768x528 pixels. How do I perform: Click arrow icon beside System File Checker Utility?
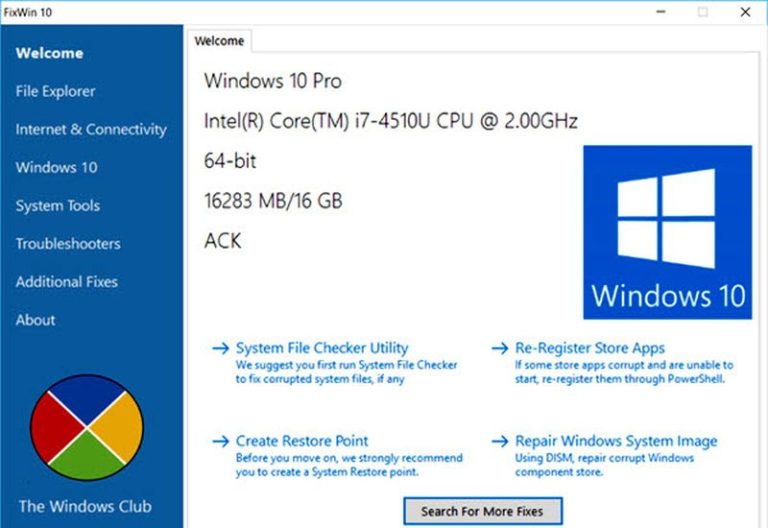tap(220, 348)
